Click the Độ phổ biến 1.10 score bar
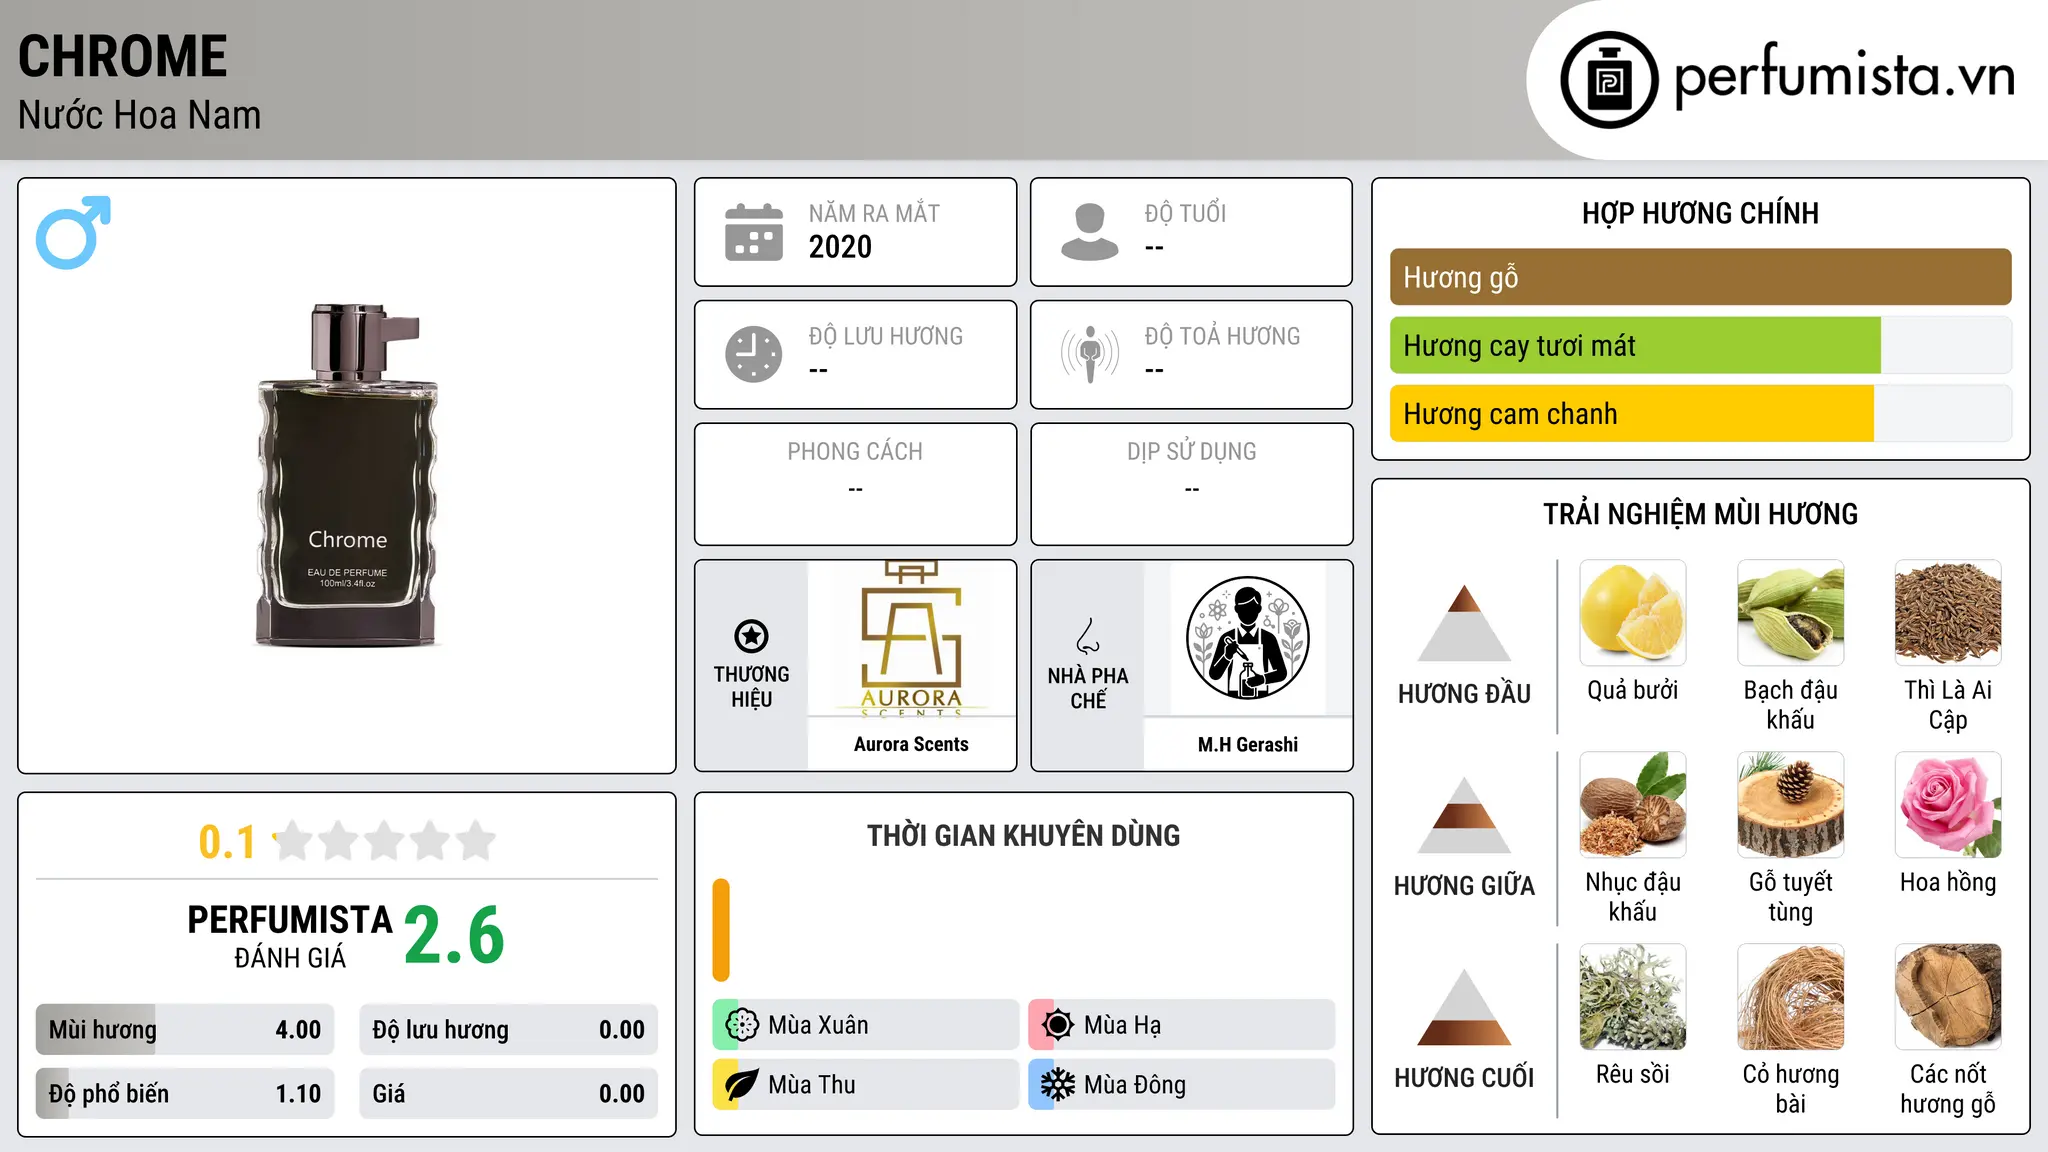Screen dimensions: 2048x1152 [x=185, y=1094]
